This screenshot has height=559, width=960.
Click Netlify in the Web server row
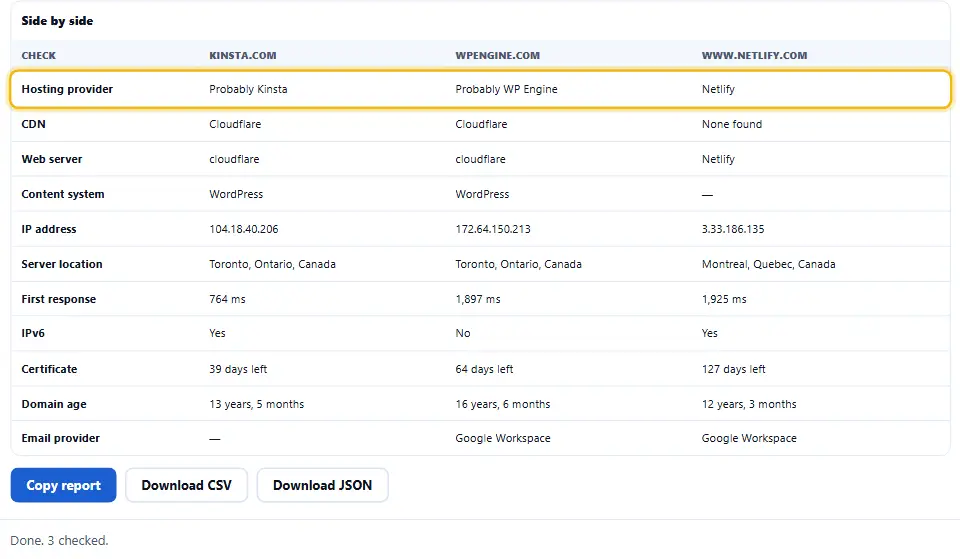click(x=718, y=159)
